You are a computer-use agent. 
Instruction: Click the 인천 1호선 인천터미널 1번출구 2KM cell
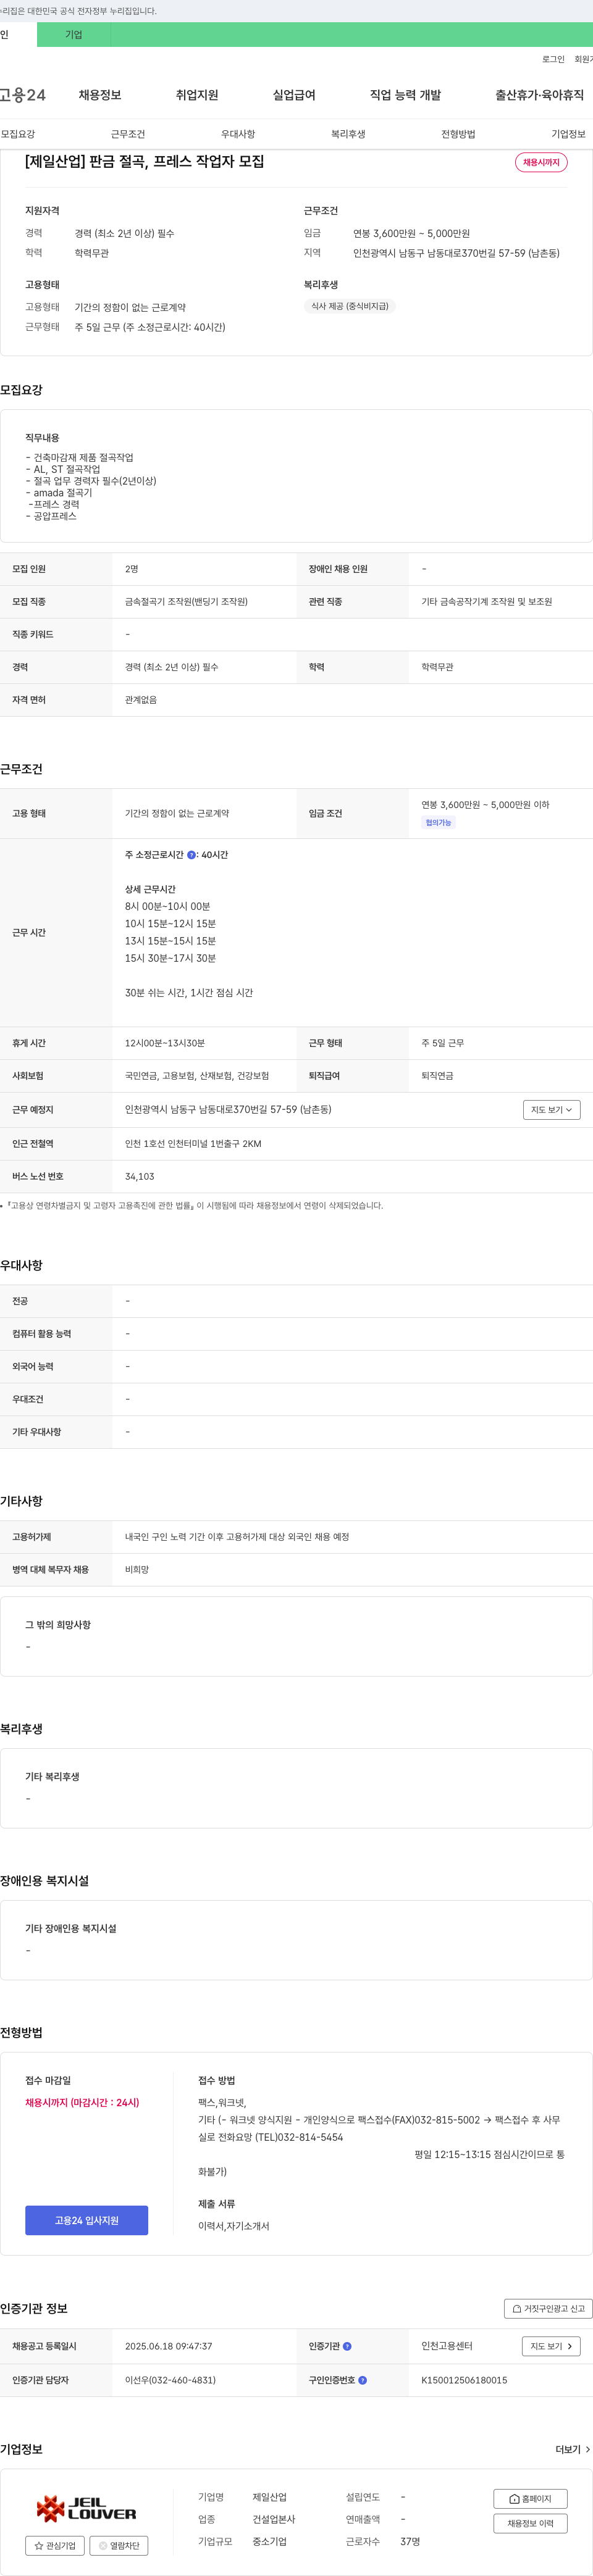point(193,1144)
